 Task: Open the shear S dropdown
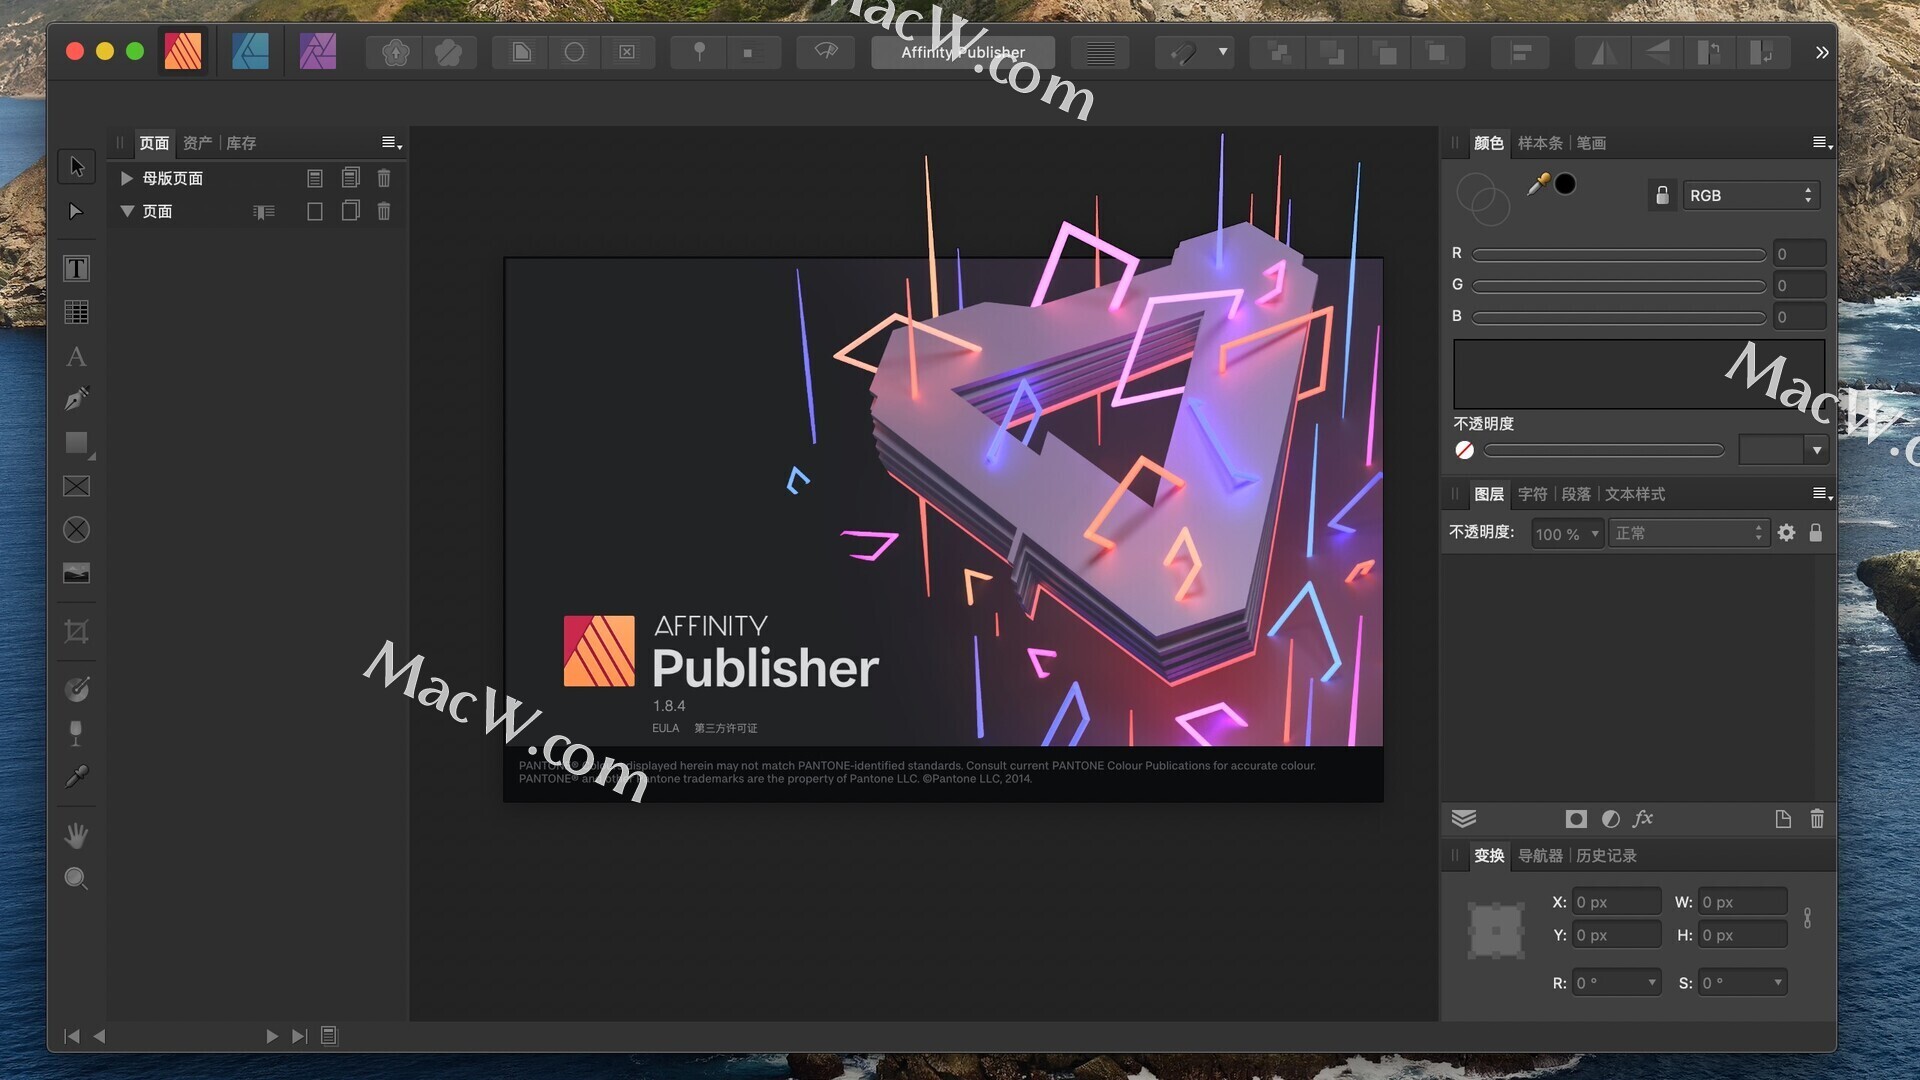coord(1778,983)
